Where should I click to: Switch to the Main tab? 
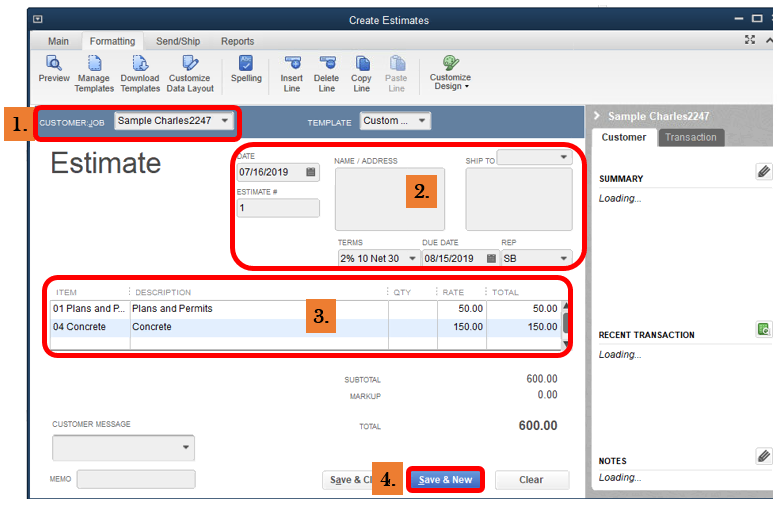[x=58, y=41]
